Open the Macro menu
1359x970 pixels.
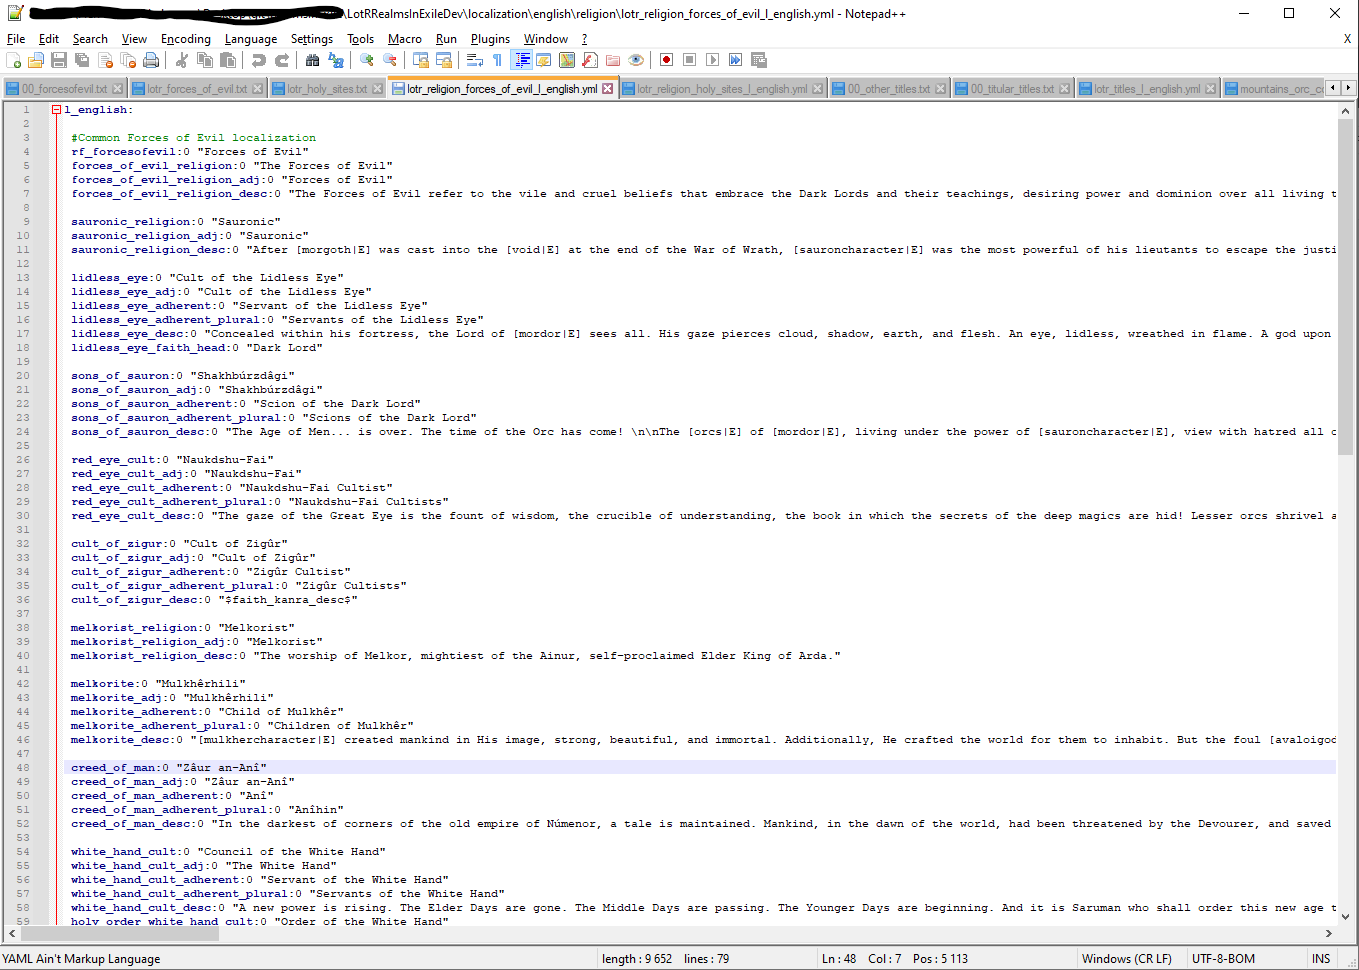(405, 39)
